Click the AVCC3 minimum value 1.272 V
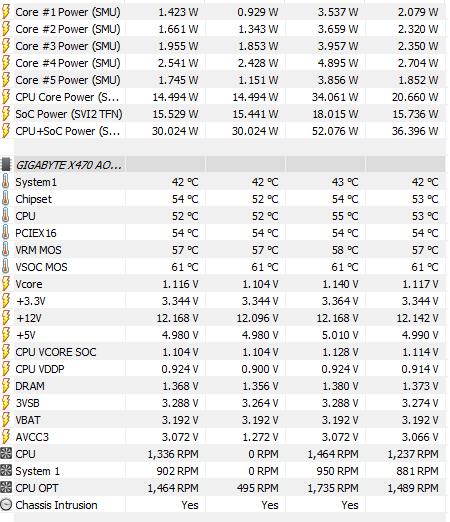450x522 pixels. (260, 437)
